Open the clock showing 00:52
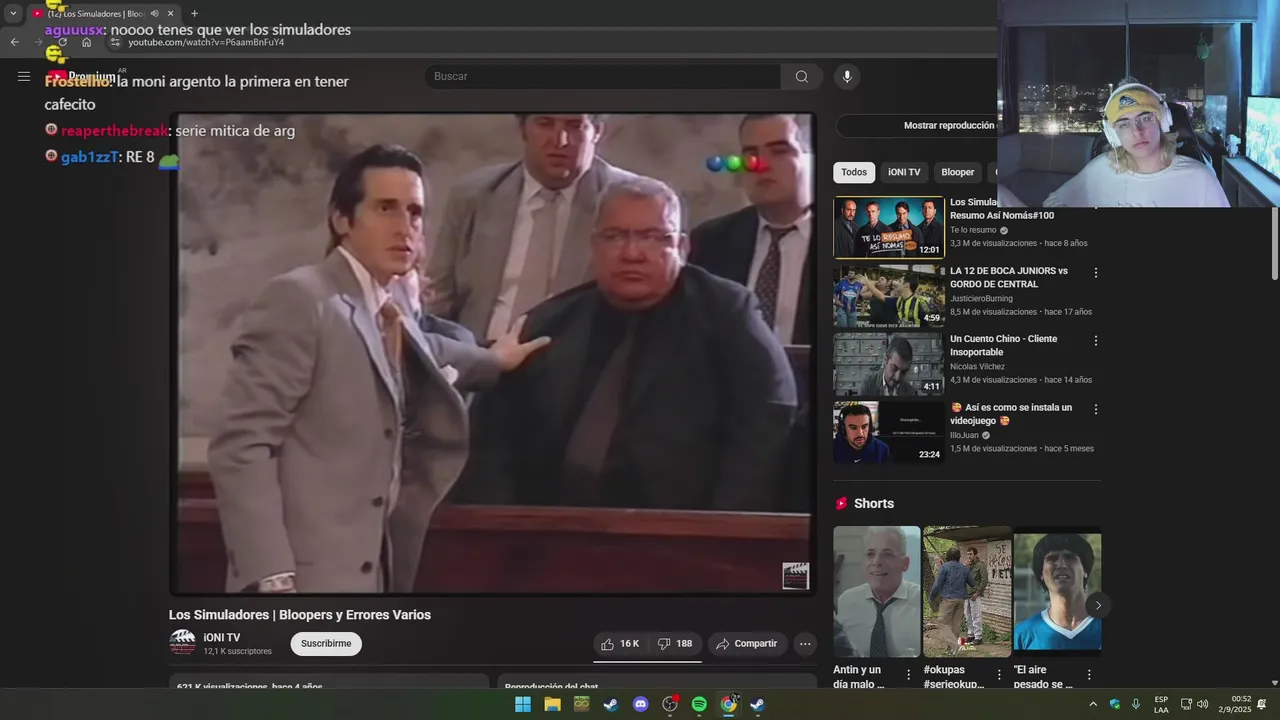Image resolution: width=1280 pixels, height=720 pixels. pos(1235,704)
